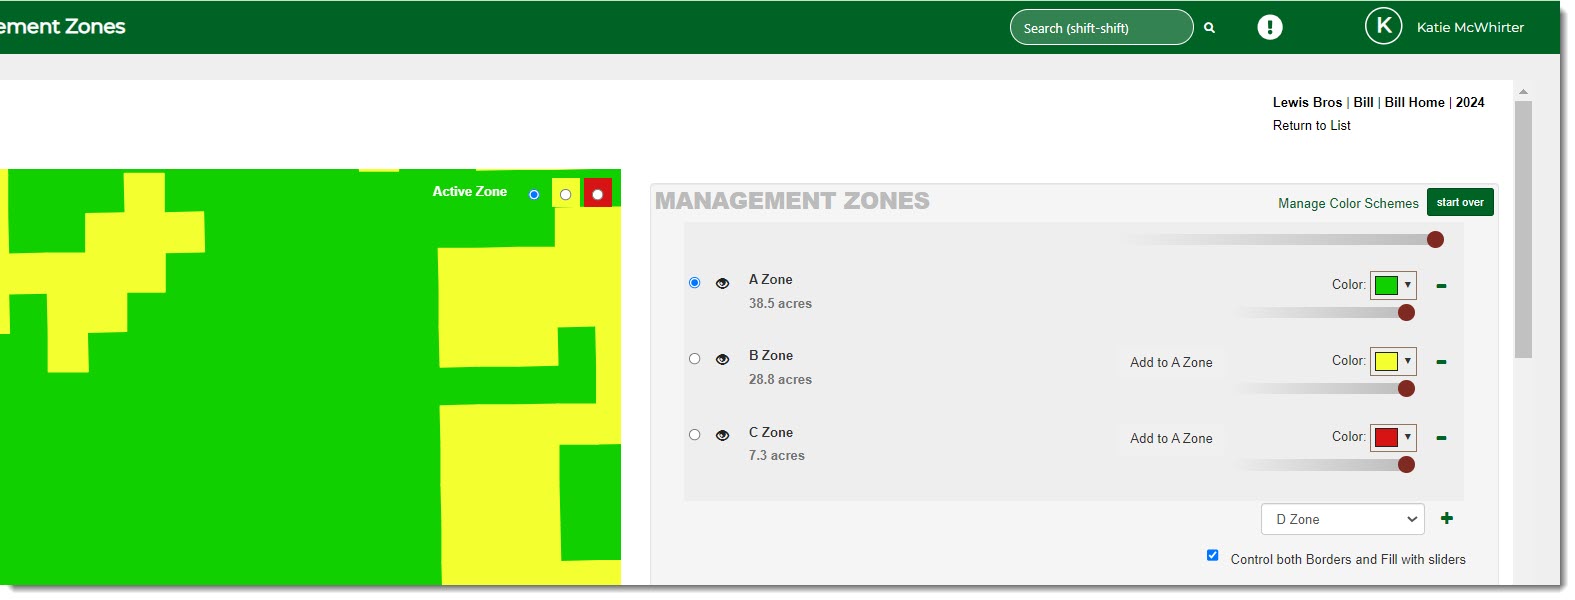The width and height of the screenshot is (1575, 600).
Task: Remove A Zone with minus icon
Action: (1441, 286)
